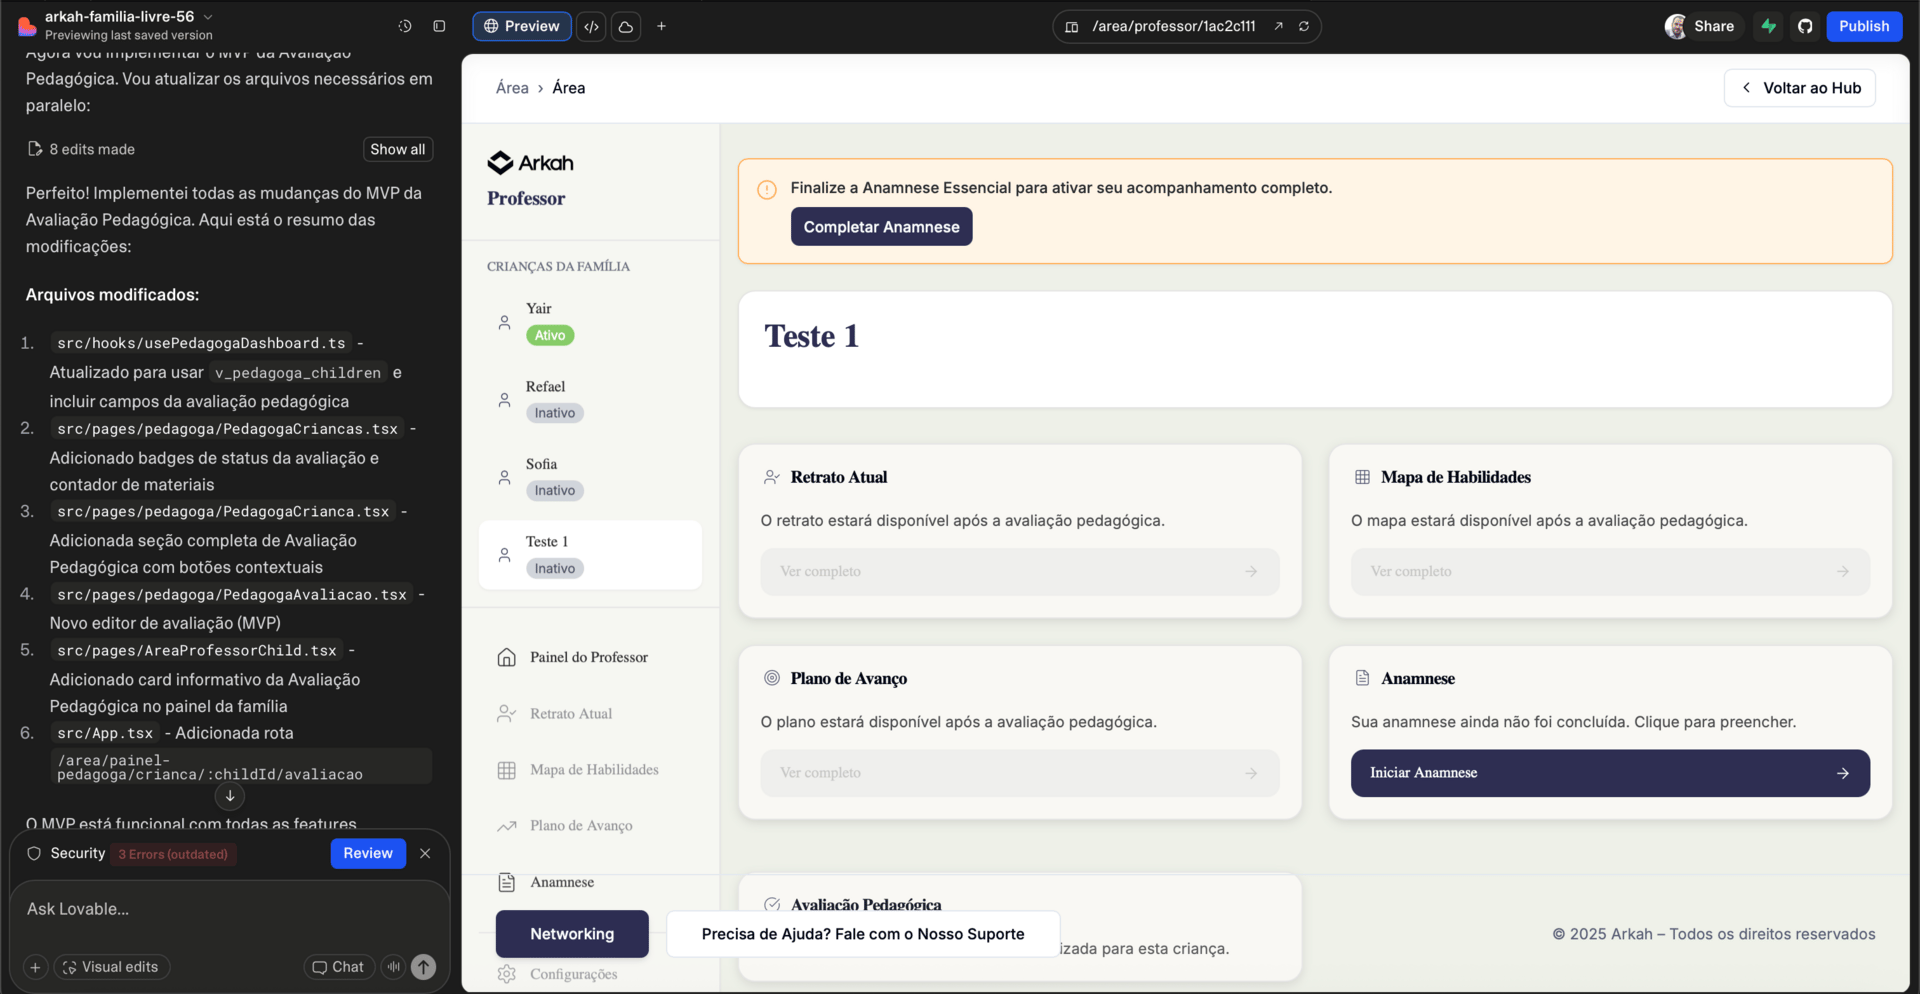The width and height of the screenshot is (1920, 994).
Task: Open the code editor view icon
Action: click(x=592, y=26)
